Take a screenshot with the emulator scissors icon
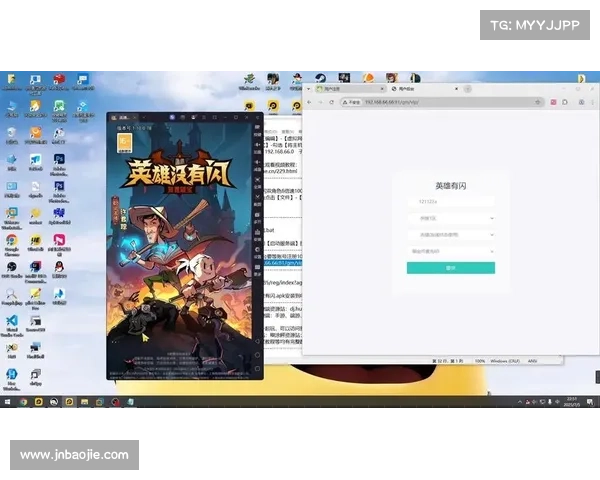600x480 pixels. [258, 199]
